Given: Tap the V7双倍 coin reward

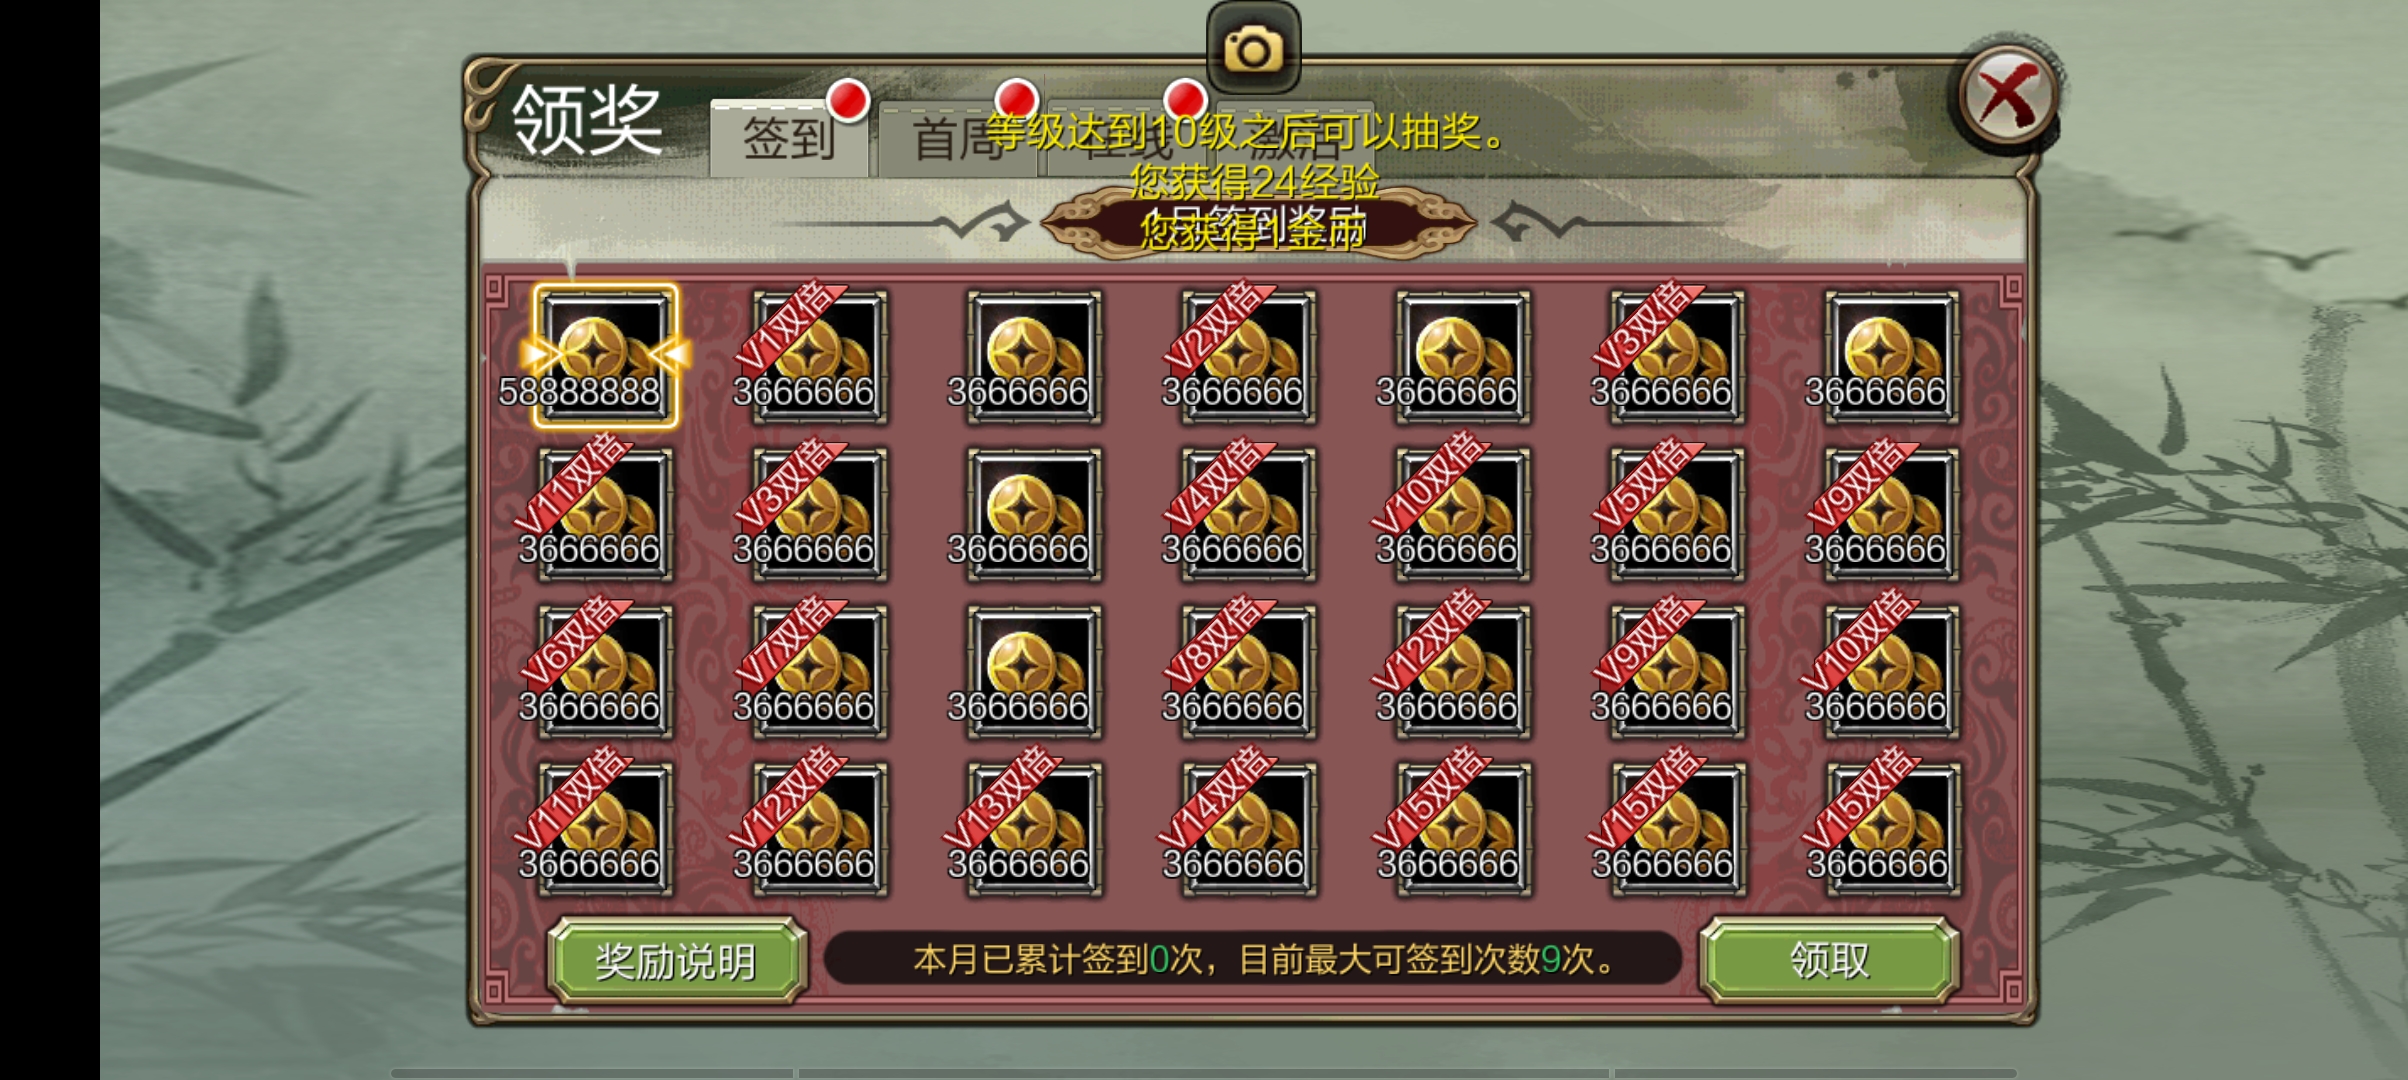Looking at the screenshot, I should click(x=820, y=672).
